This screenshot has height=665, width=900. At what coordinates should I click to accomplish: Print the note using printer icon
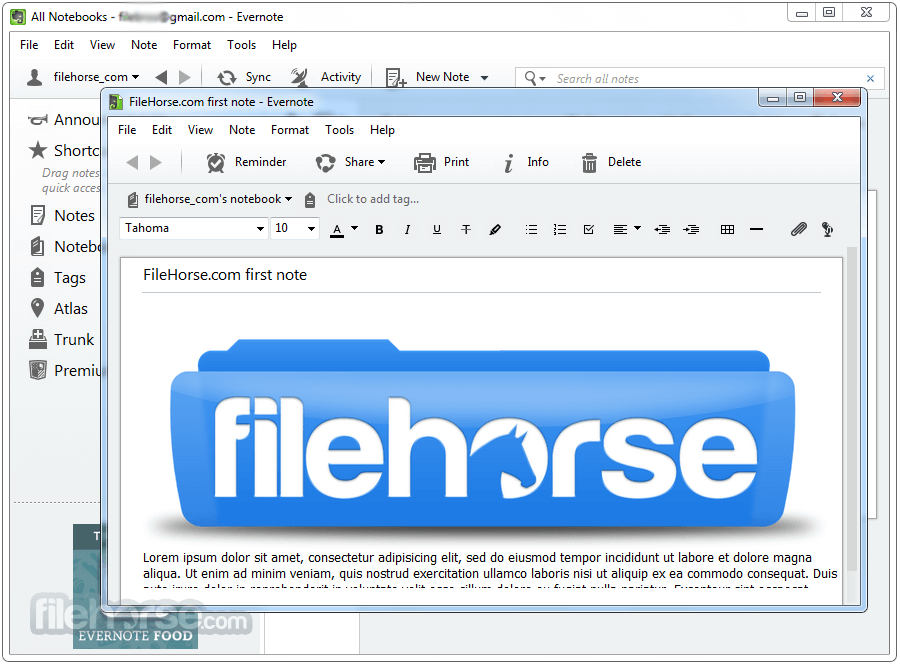tap(425, 162)
